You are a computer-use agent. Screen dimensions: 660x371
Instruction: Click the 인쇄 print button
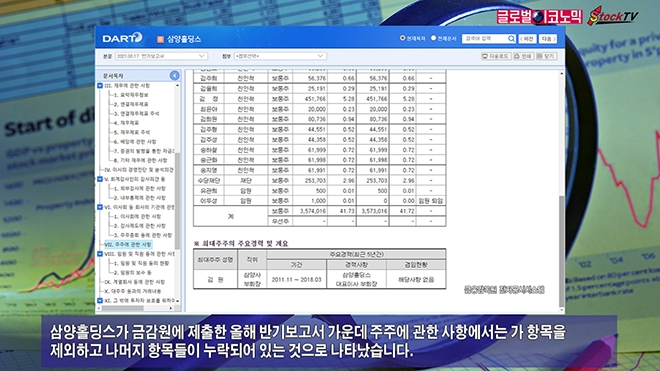(524, 56)
